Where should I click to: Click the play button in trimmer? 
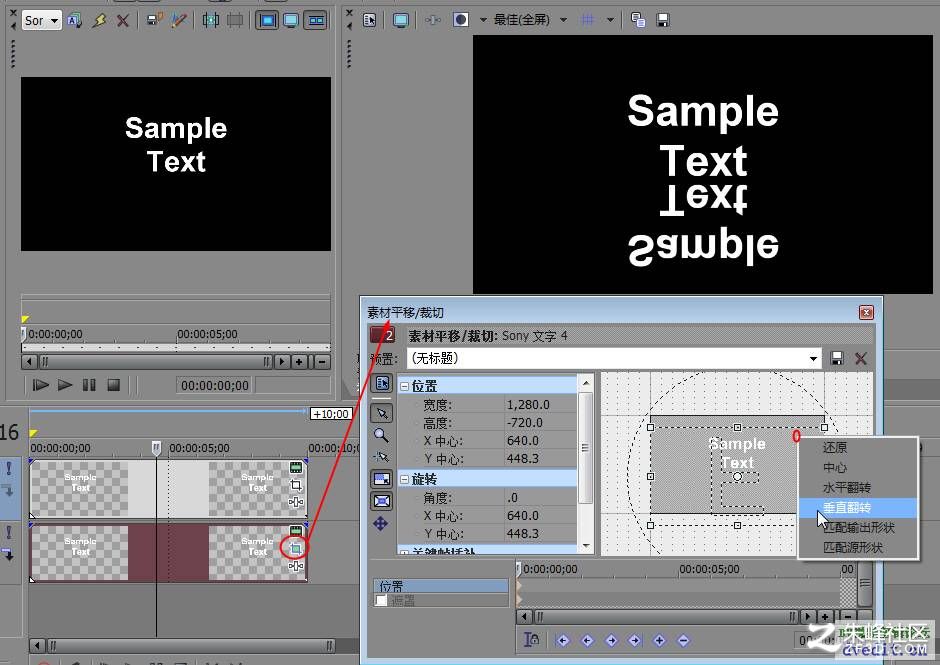[x=65, y=385]
